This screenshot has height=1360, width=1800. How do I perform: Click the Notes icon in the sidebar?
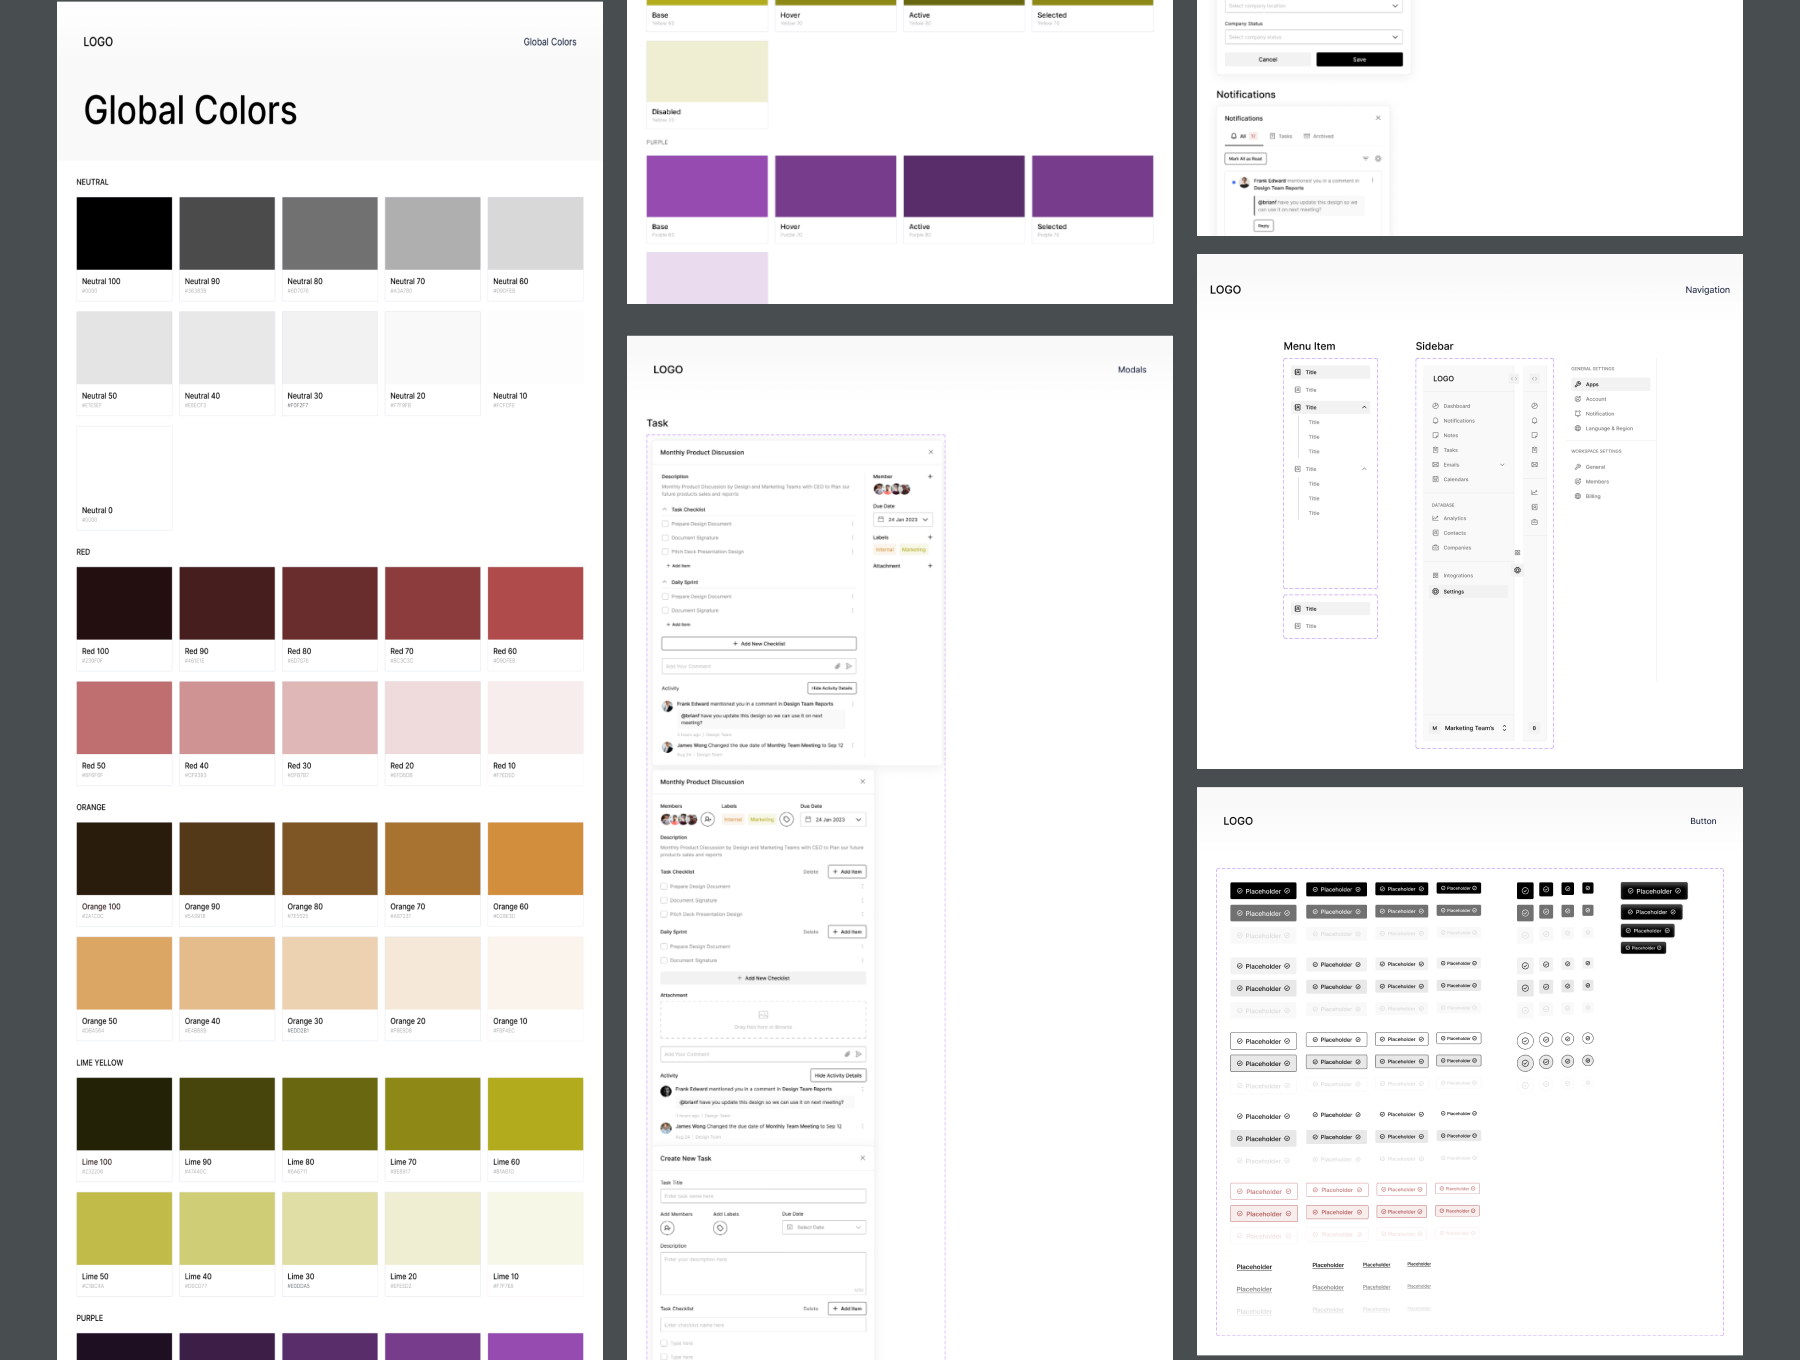1451,435
